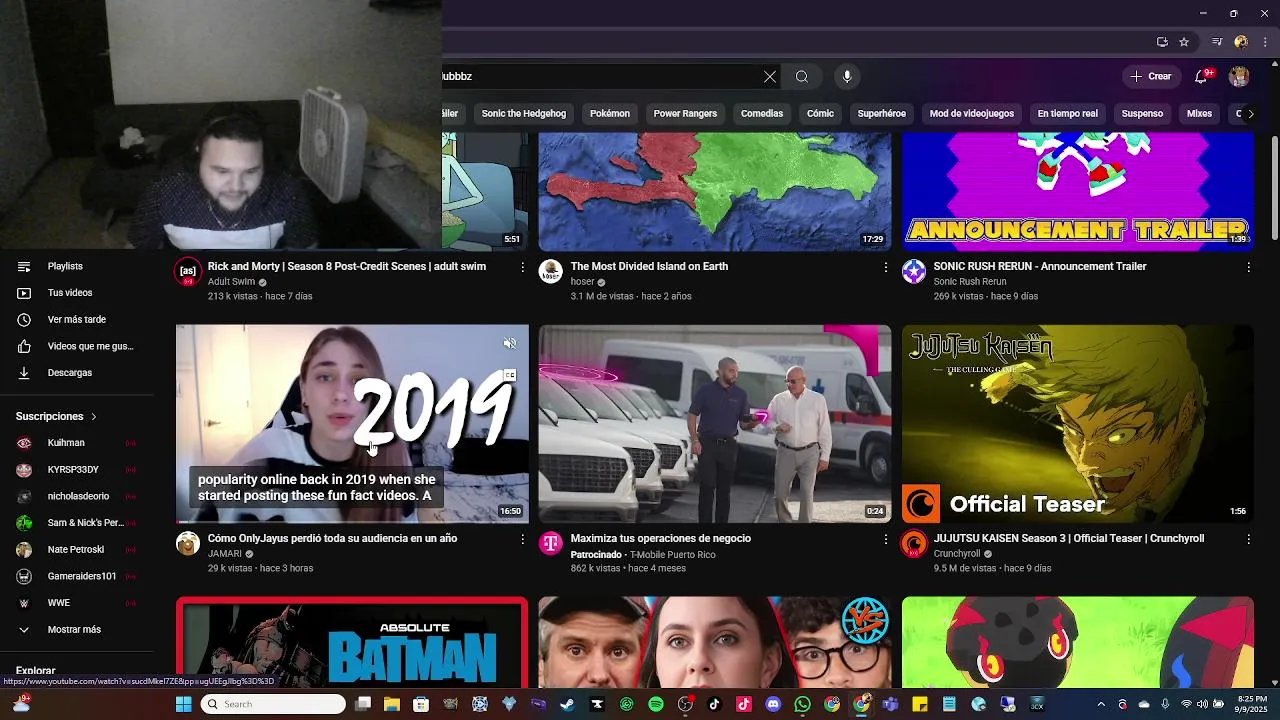
Task: Click the page scrollbar thumb
Action: (x=1274, y=188)
